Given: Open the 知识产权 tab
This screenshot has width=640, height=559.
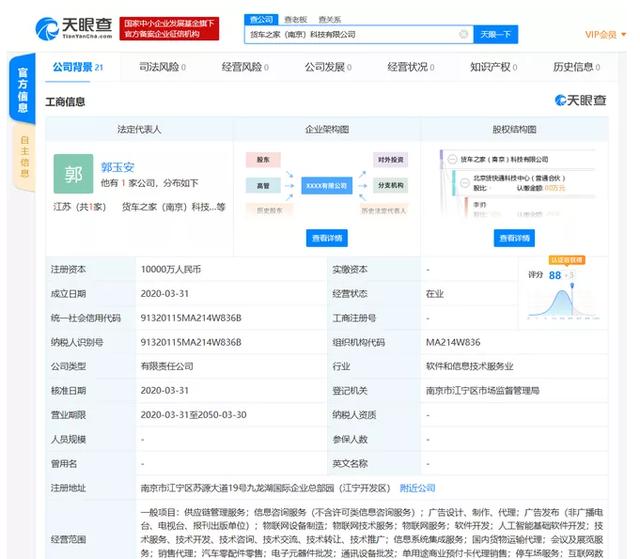Looking at the screenshot, I should click(493, 67).
